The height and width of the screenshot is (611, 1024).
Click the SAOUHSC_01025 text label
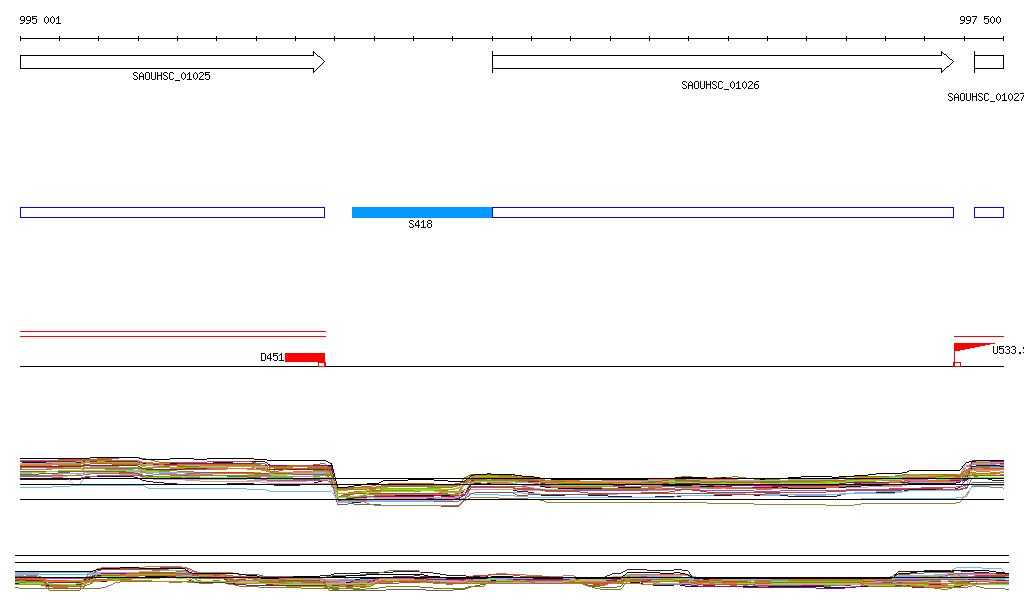tap(171, 77)
